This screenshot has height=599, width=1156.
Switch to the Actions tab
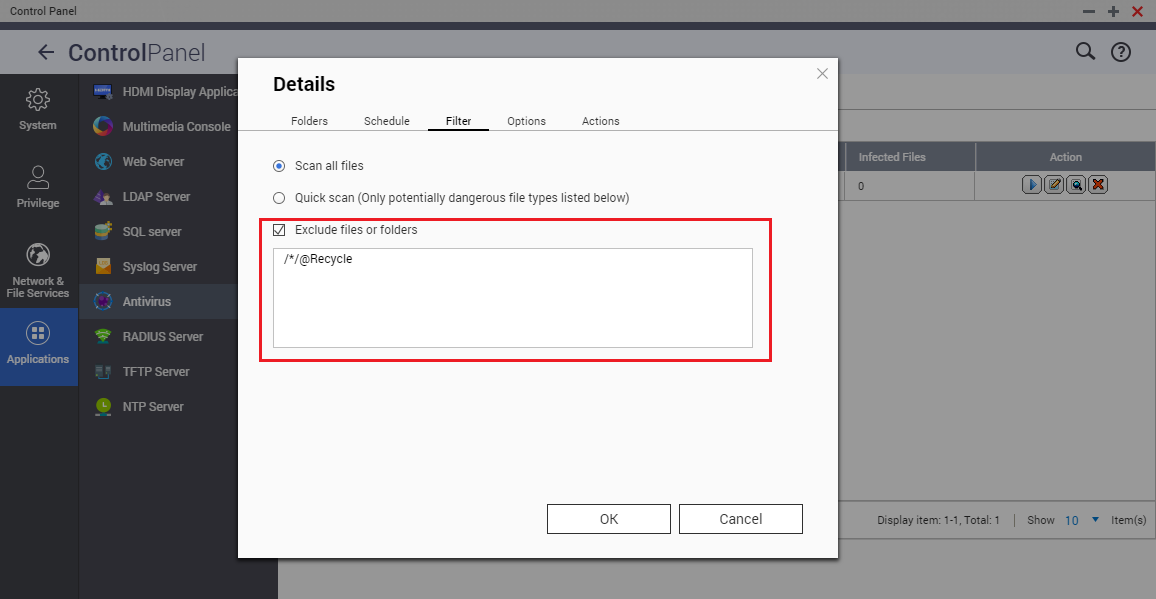[x=600, y=121]
